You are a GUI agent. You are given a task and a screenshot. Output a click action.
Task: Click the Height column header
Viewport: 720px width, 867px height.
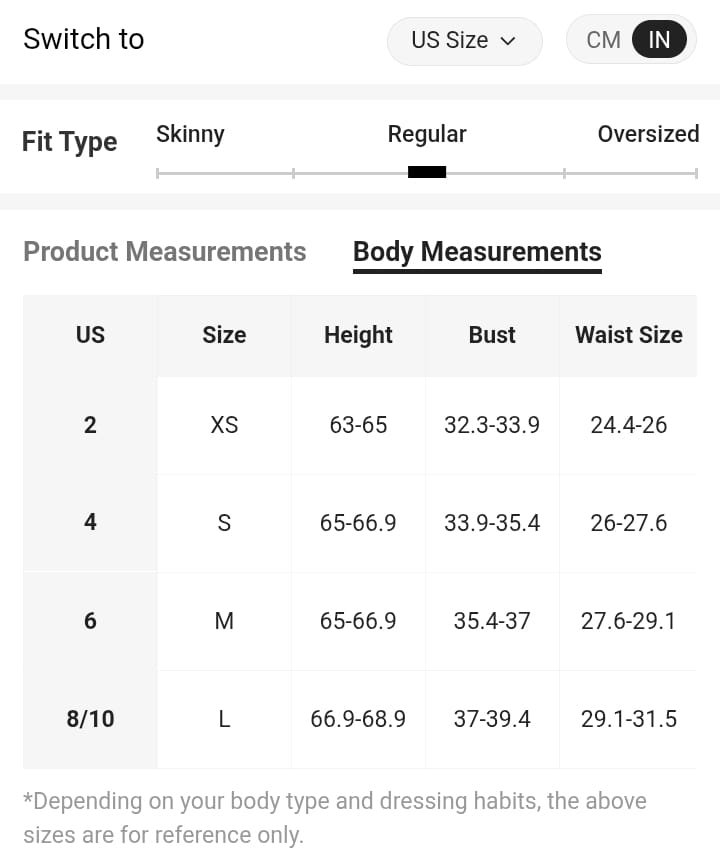pyautogui.click(x=358, y=335)
